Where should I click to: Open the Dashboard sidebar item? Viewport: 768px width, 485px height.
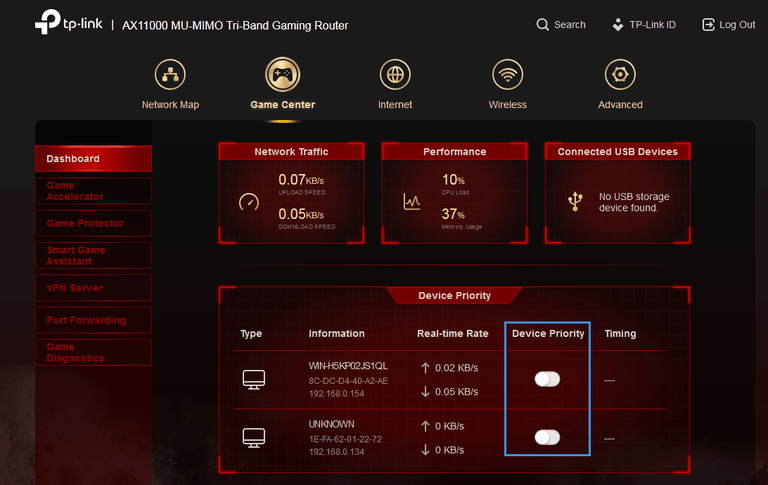93,159
